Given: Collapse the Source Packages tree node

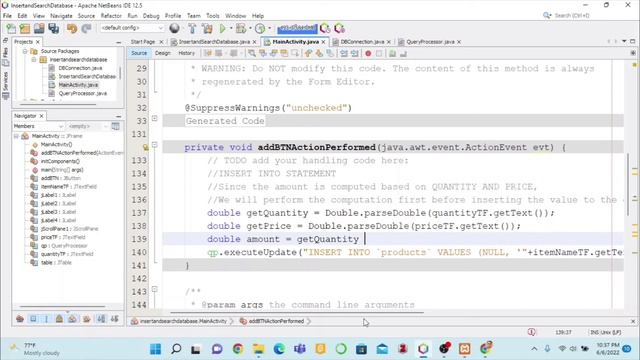Looking at the screenshot, I should 25,51.
